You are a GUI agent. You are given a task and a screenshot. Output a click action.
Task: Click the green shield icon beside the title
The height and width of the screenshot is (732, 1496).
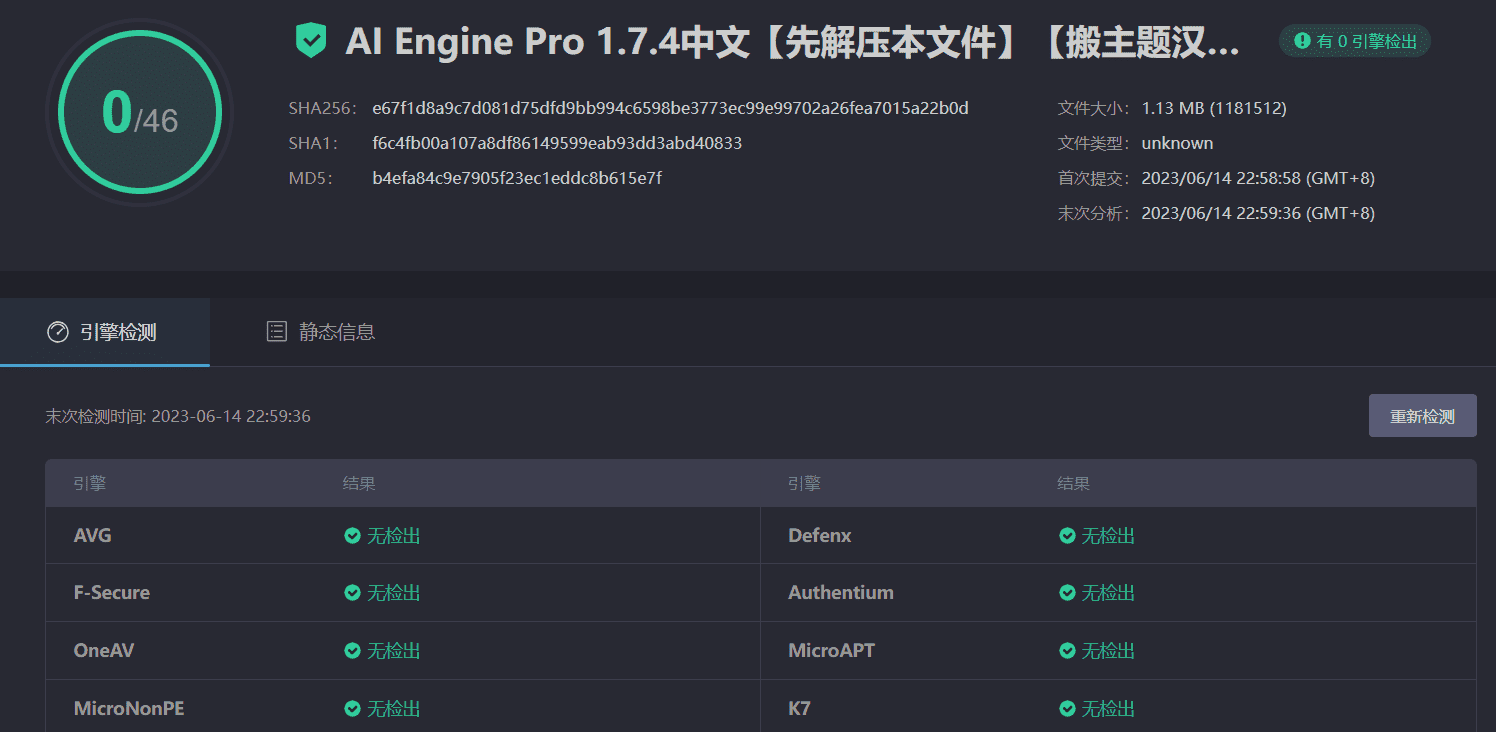311,41
